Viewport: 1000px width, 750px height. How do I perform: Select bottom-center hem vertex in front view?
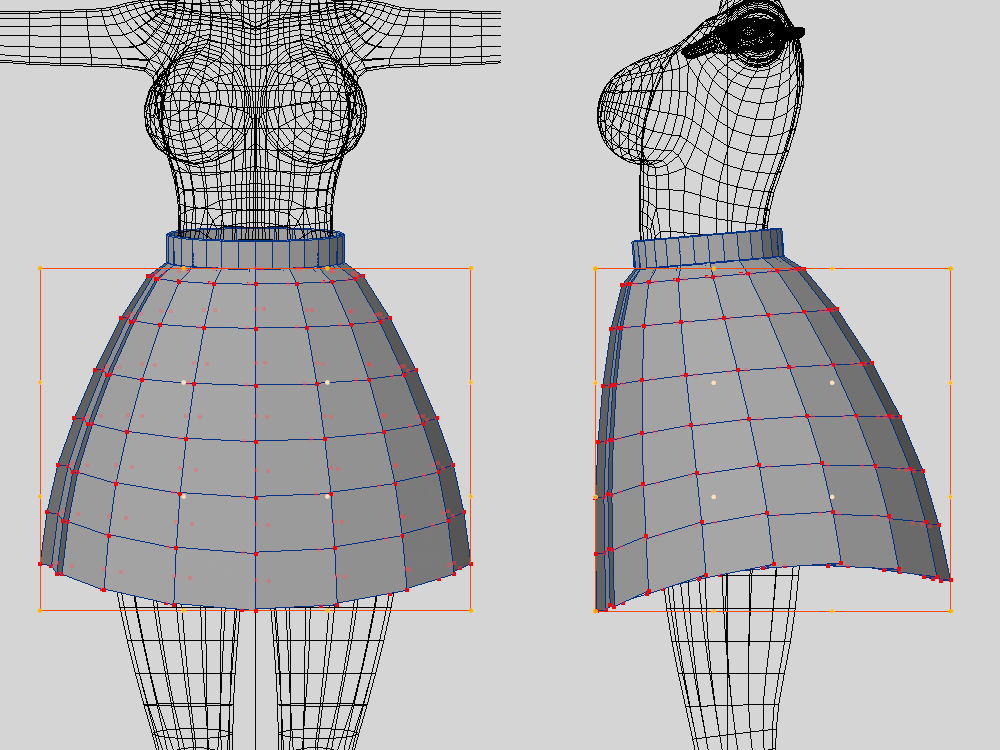(255, 609)
